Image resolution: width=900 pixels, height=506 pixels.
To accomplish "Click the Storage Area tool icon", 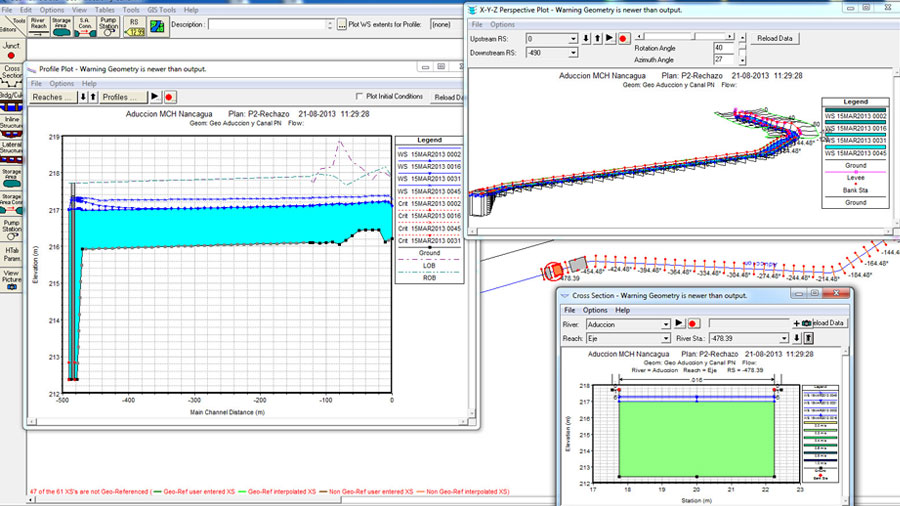I will (62, 25).
